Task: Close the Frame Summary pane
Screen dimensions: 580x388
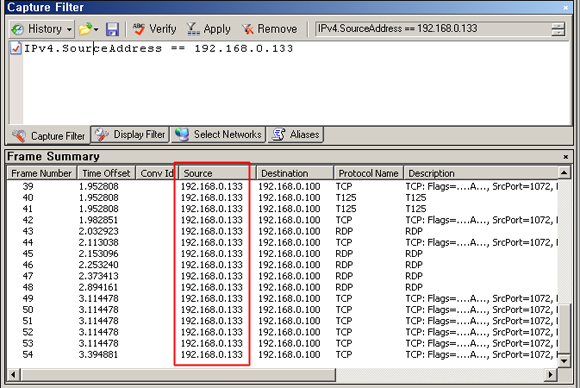Action: 566,157
